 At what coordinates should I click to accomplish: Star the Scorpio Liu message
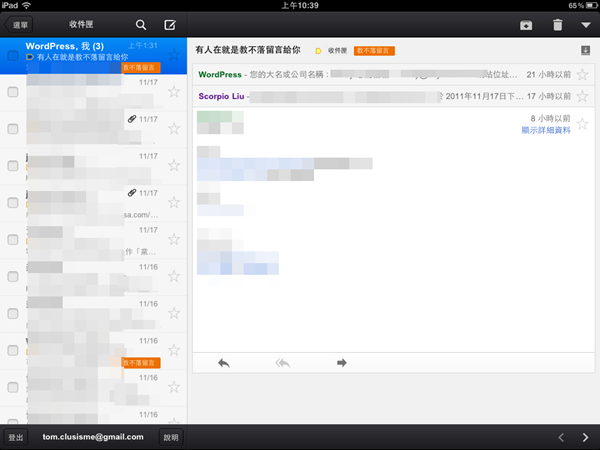coord(583,97)
